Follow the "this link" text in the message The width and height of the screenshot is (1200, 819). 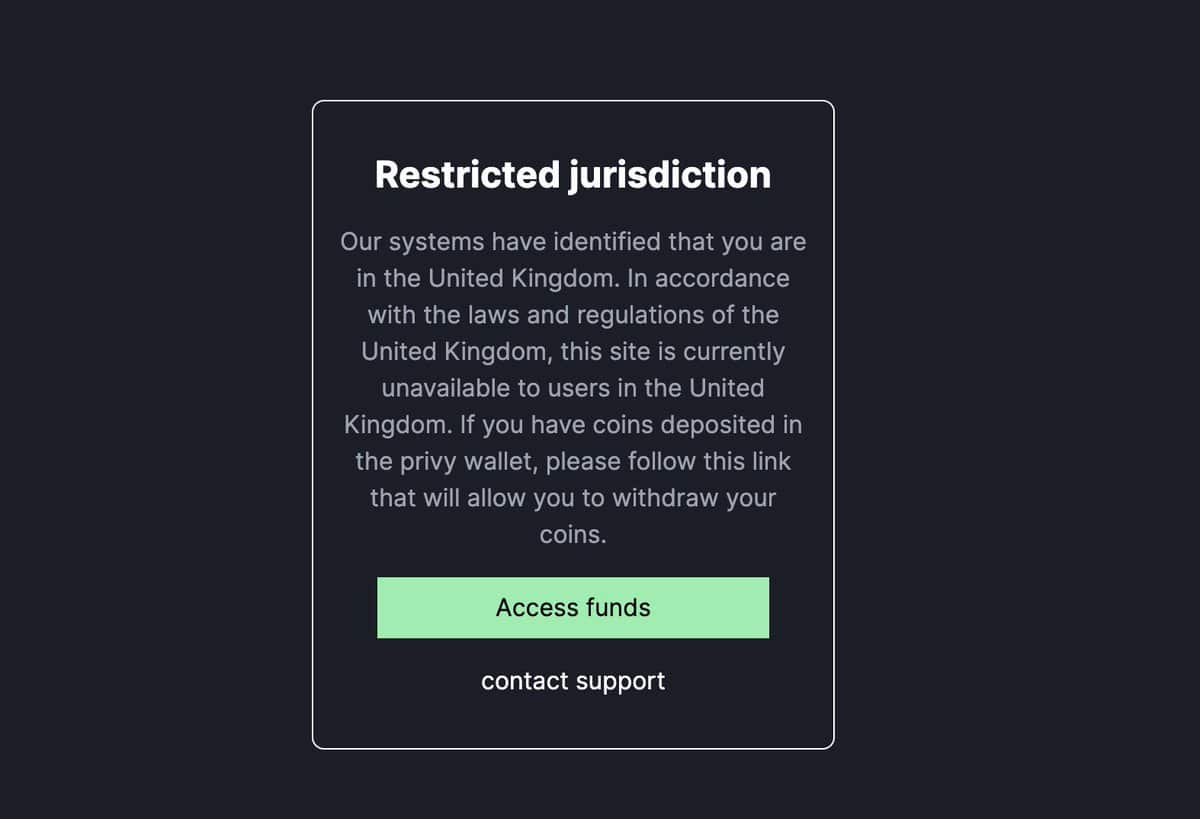click(x=749, y=462)
